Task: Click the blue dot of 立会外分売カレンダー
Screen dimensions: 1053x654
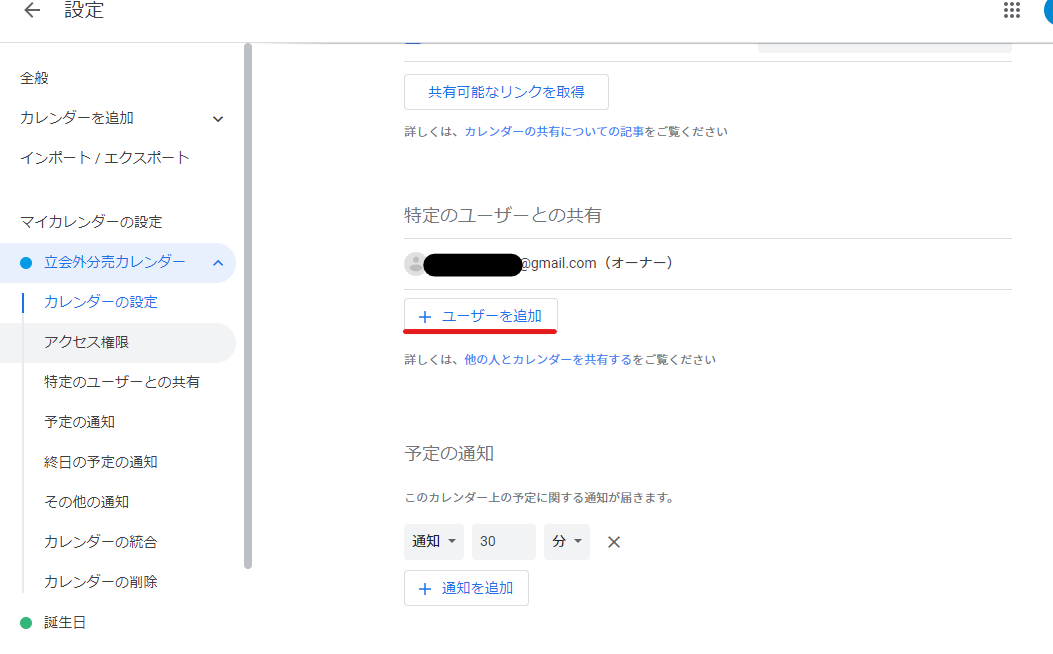Action: click(x=26, y=263)
